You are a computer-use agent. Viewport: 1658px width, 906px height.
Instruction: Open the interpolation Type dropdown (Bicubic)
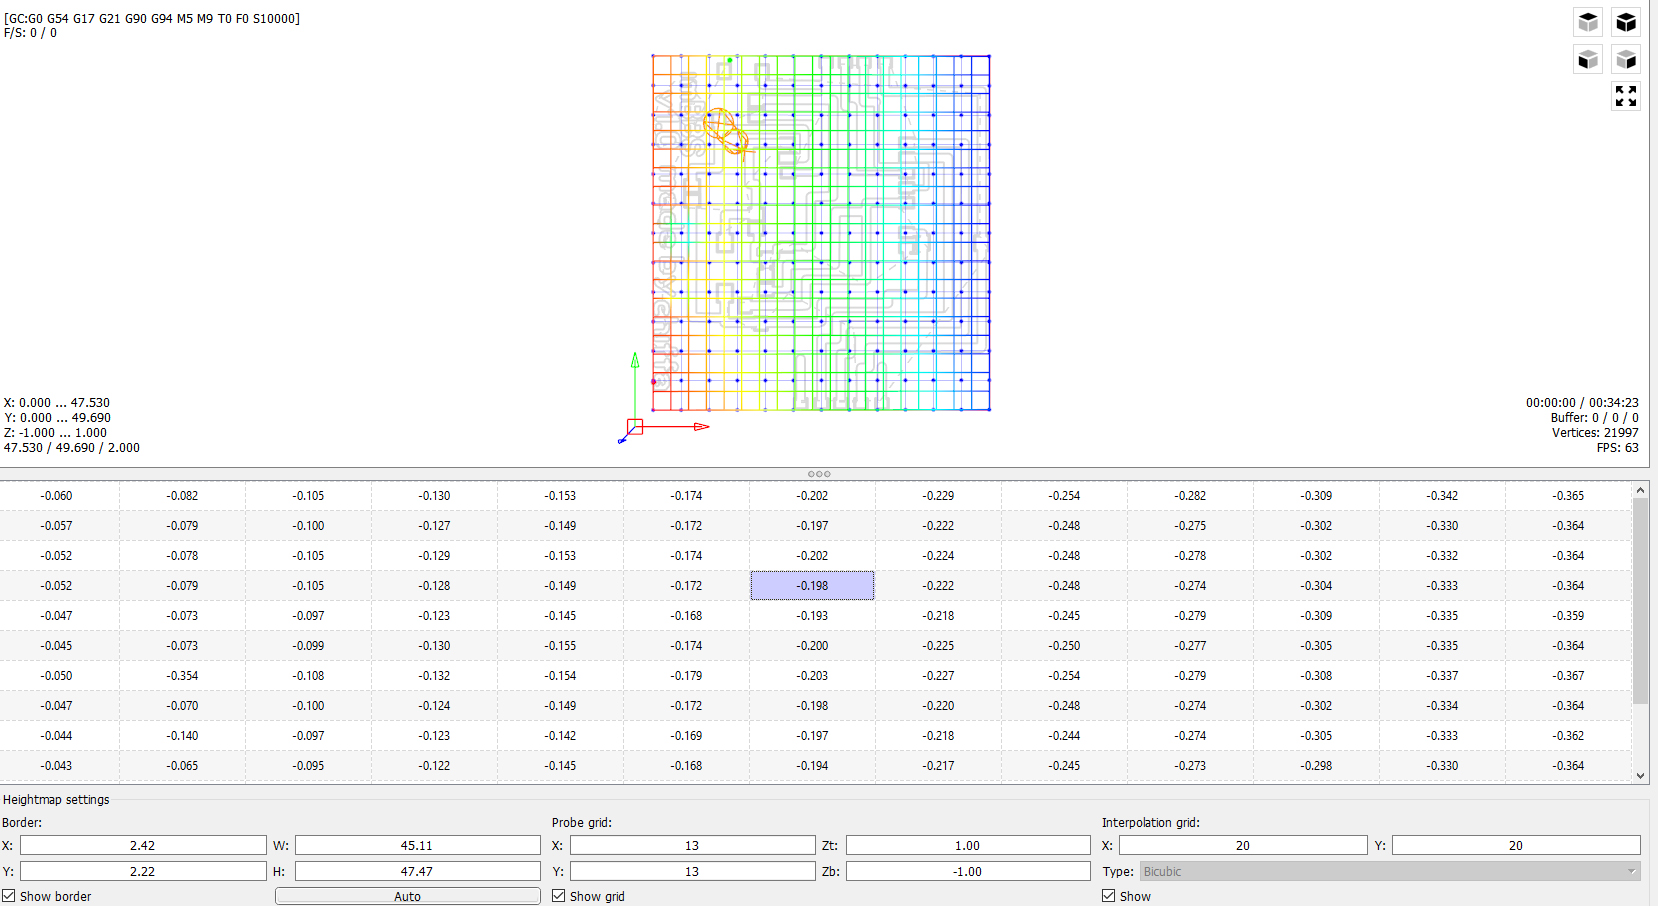pyautogui.click(x=1389, y=871)
